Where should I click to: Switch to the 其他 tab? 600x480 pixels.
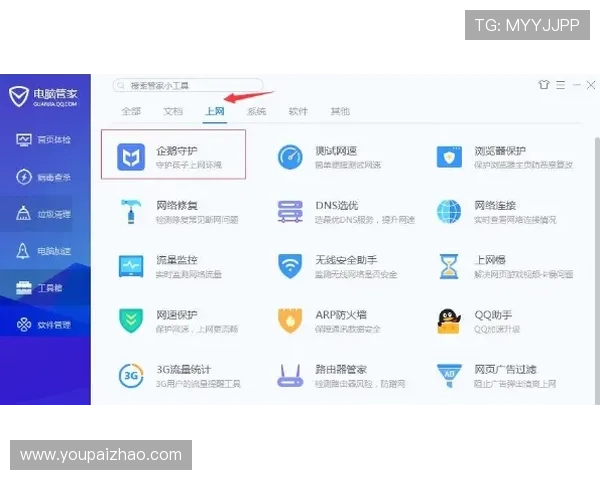tap(340, 111)
